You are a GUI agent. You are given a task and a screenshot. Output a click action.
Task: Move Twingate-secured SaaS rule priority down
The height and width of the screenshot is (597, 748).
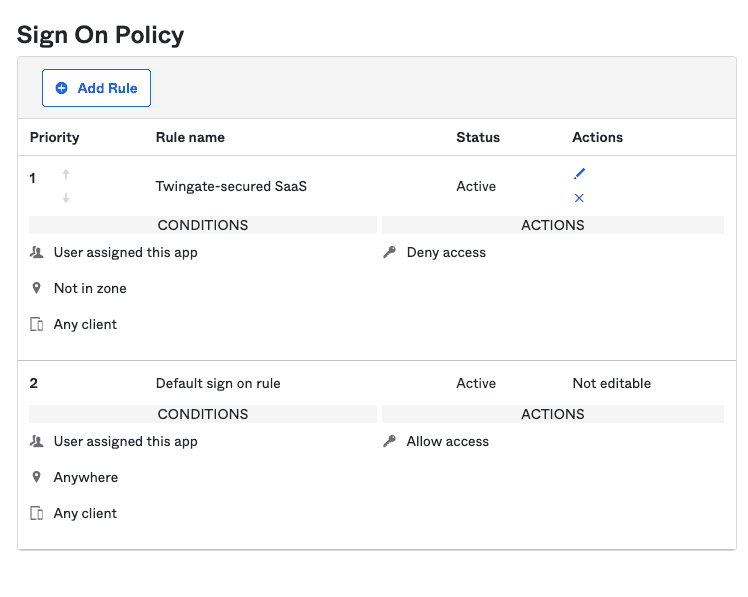pyautogui.click(x=66, y=198)
